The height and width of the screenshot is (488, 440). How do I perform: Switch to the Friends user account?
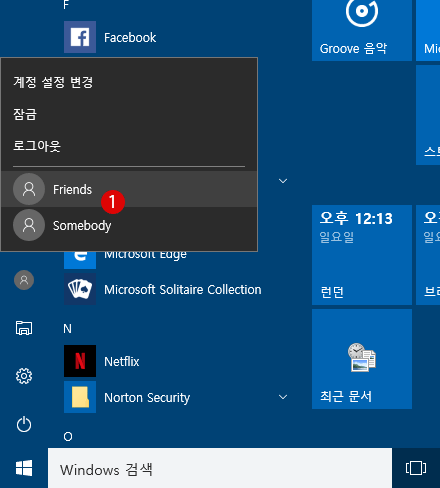click(129, 189)
